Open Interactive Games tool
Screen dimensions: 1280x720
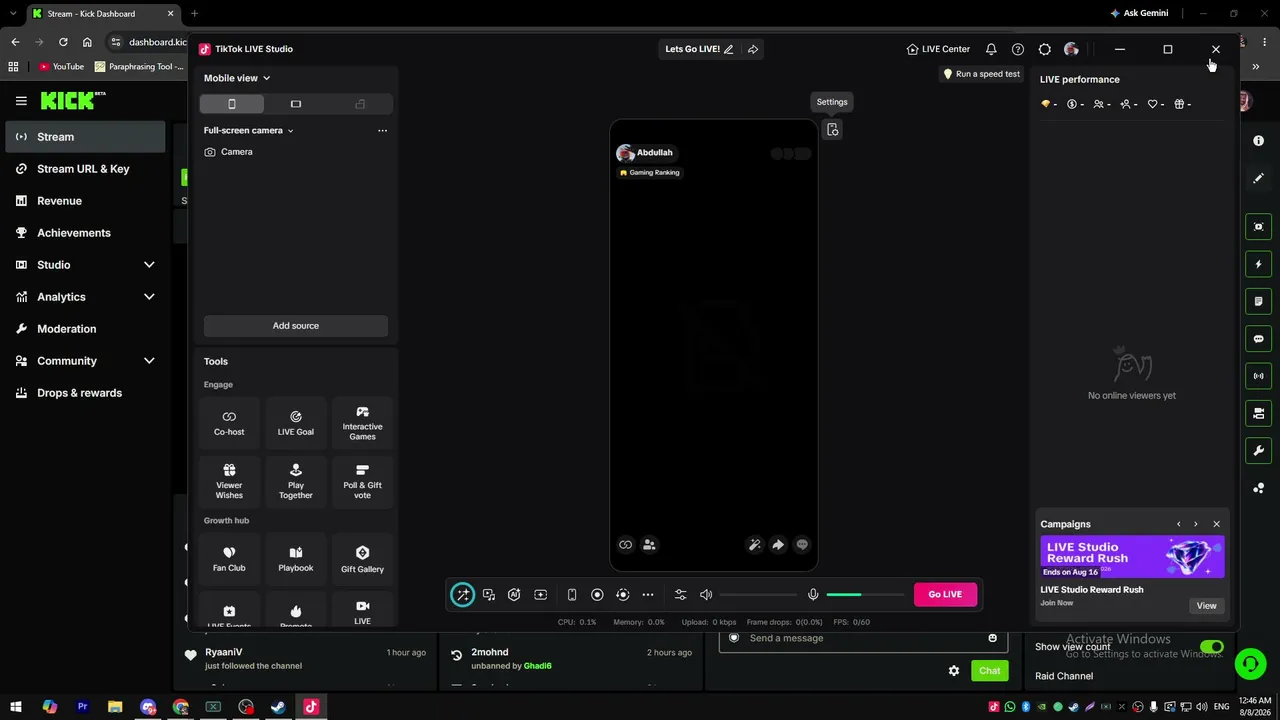pyautogui.click(x=362, y=423)
